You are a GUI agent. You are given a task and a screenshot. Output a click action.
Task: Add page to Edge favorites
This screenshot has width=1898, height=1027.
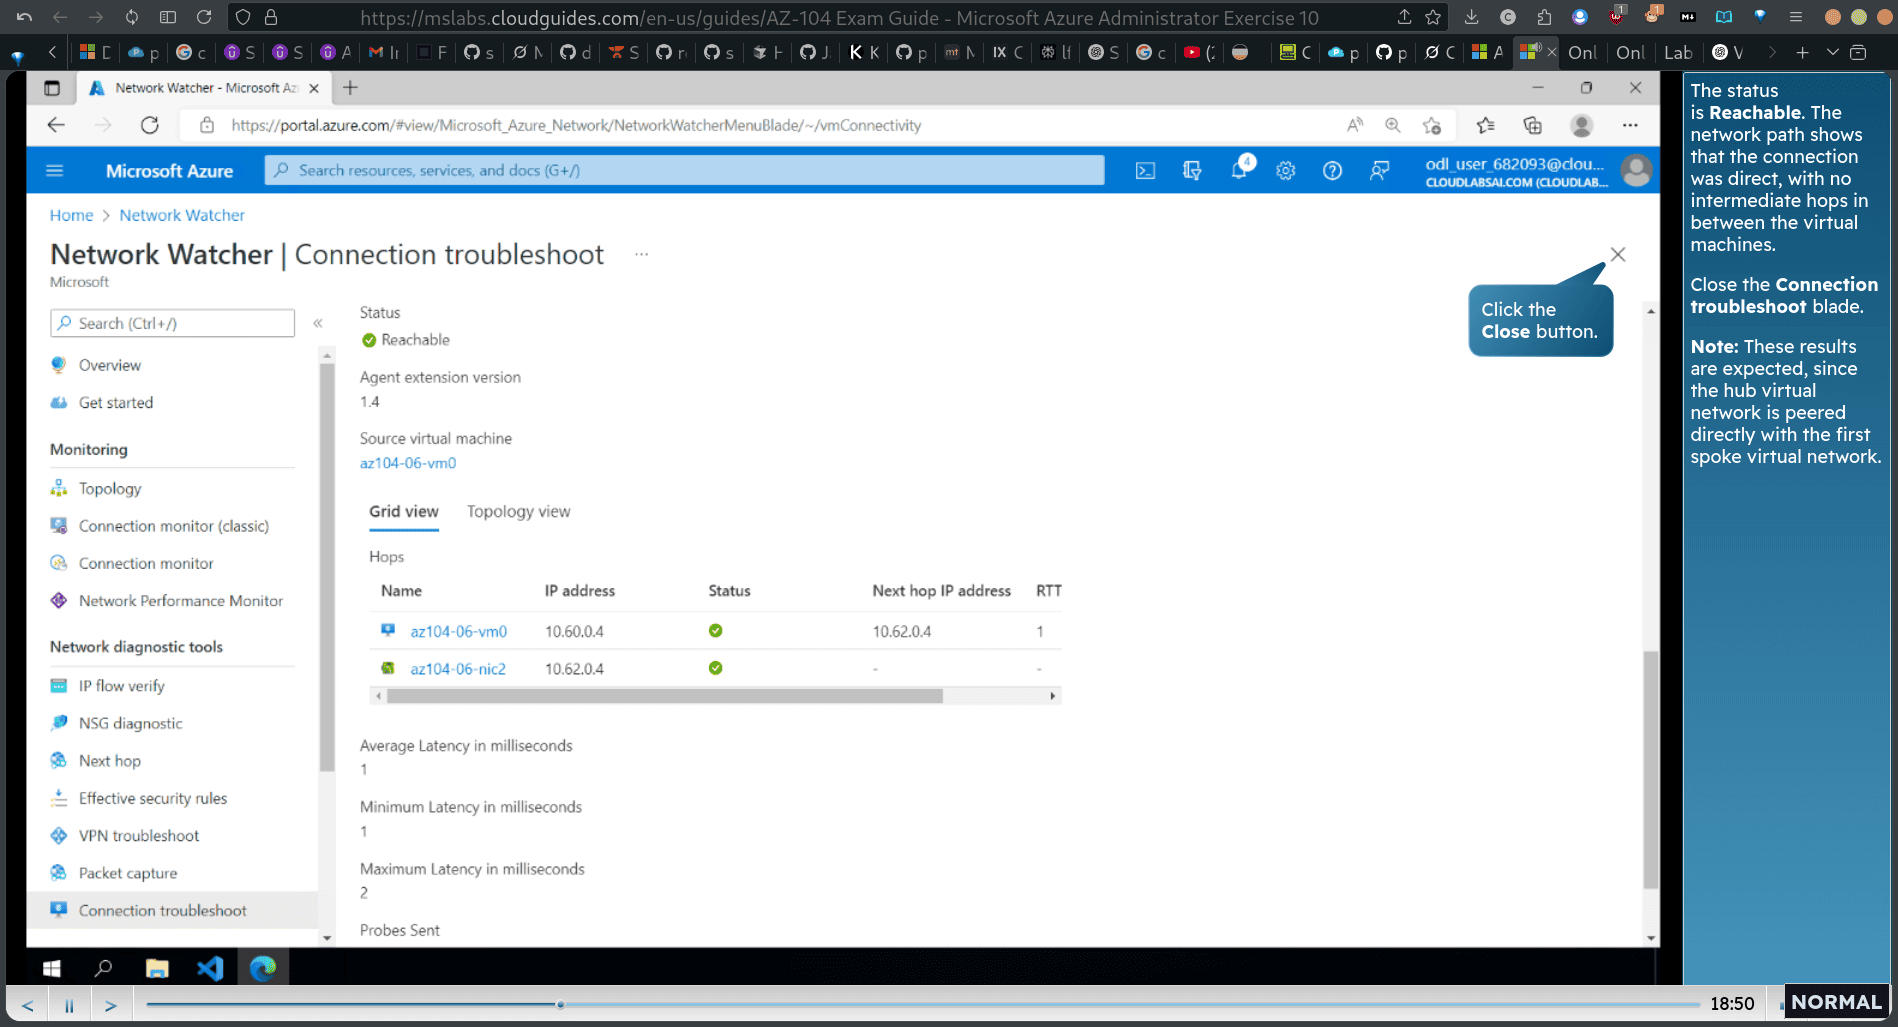point(1432,125)
